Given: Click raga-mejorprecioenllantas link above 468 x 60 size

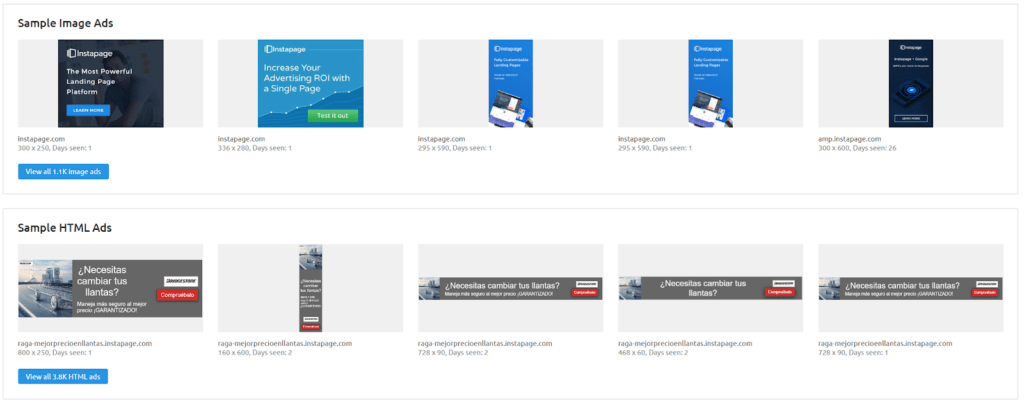Looking at the screenshot, I should click(x=685, y=343).
